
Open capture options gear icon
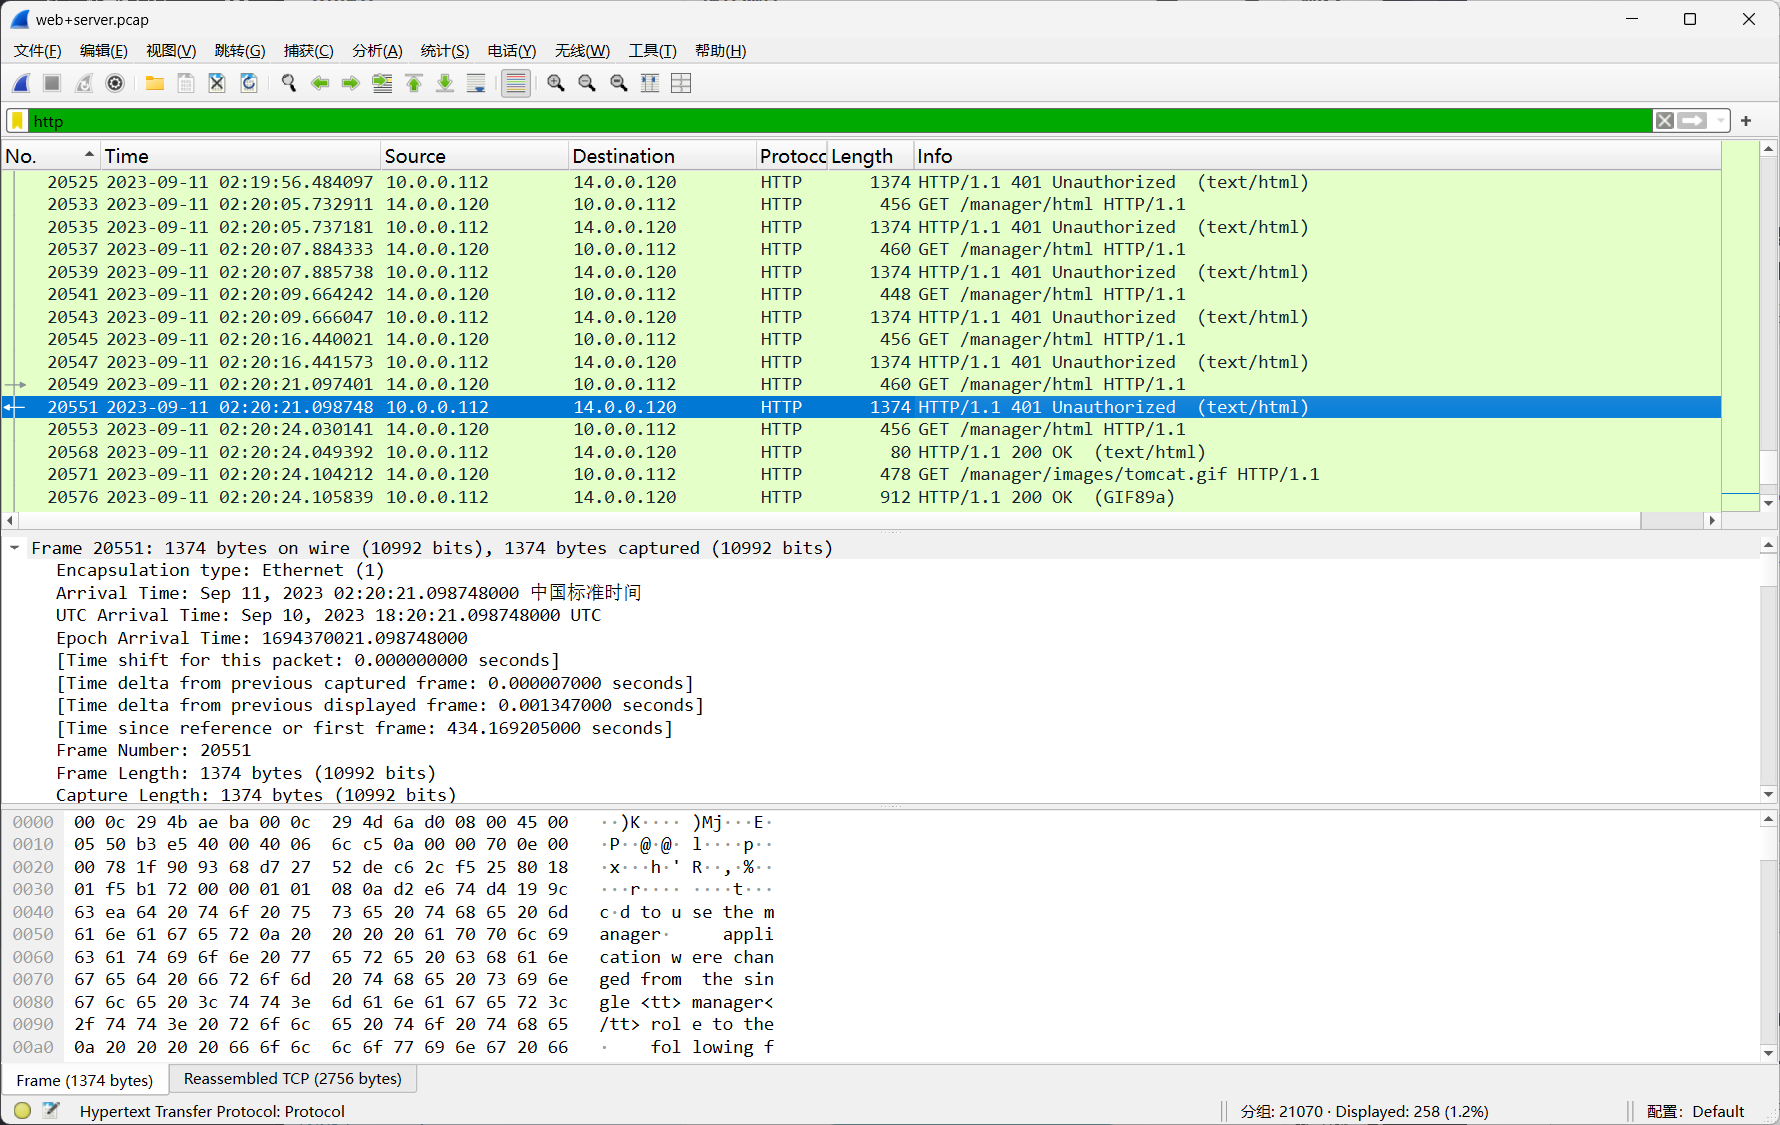(115, 83)
